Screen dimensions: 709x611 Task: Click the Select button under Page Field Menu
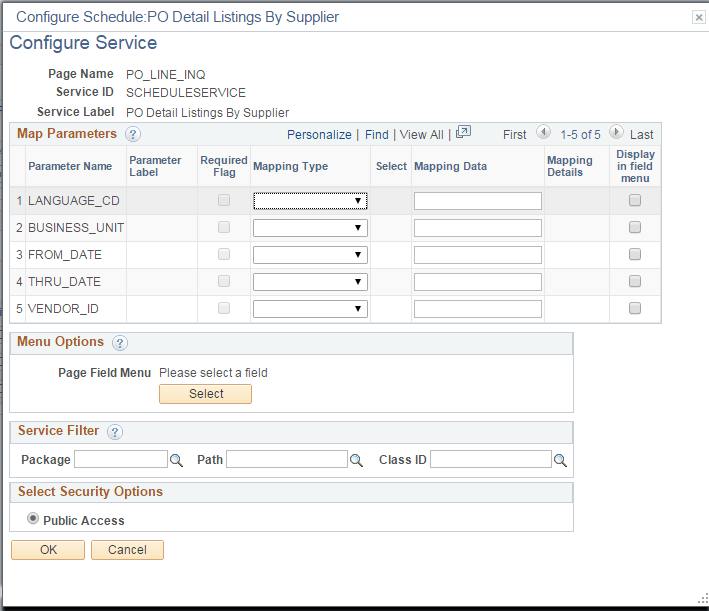point(205,394)
